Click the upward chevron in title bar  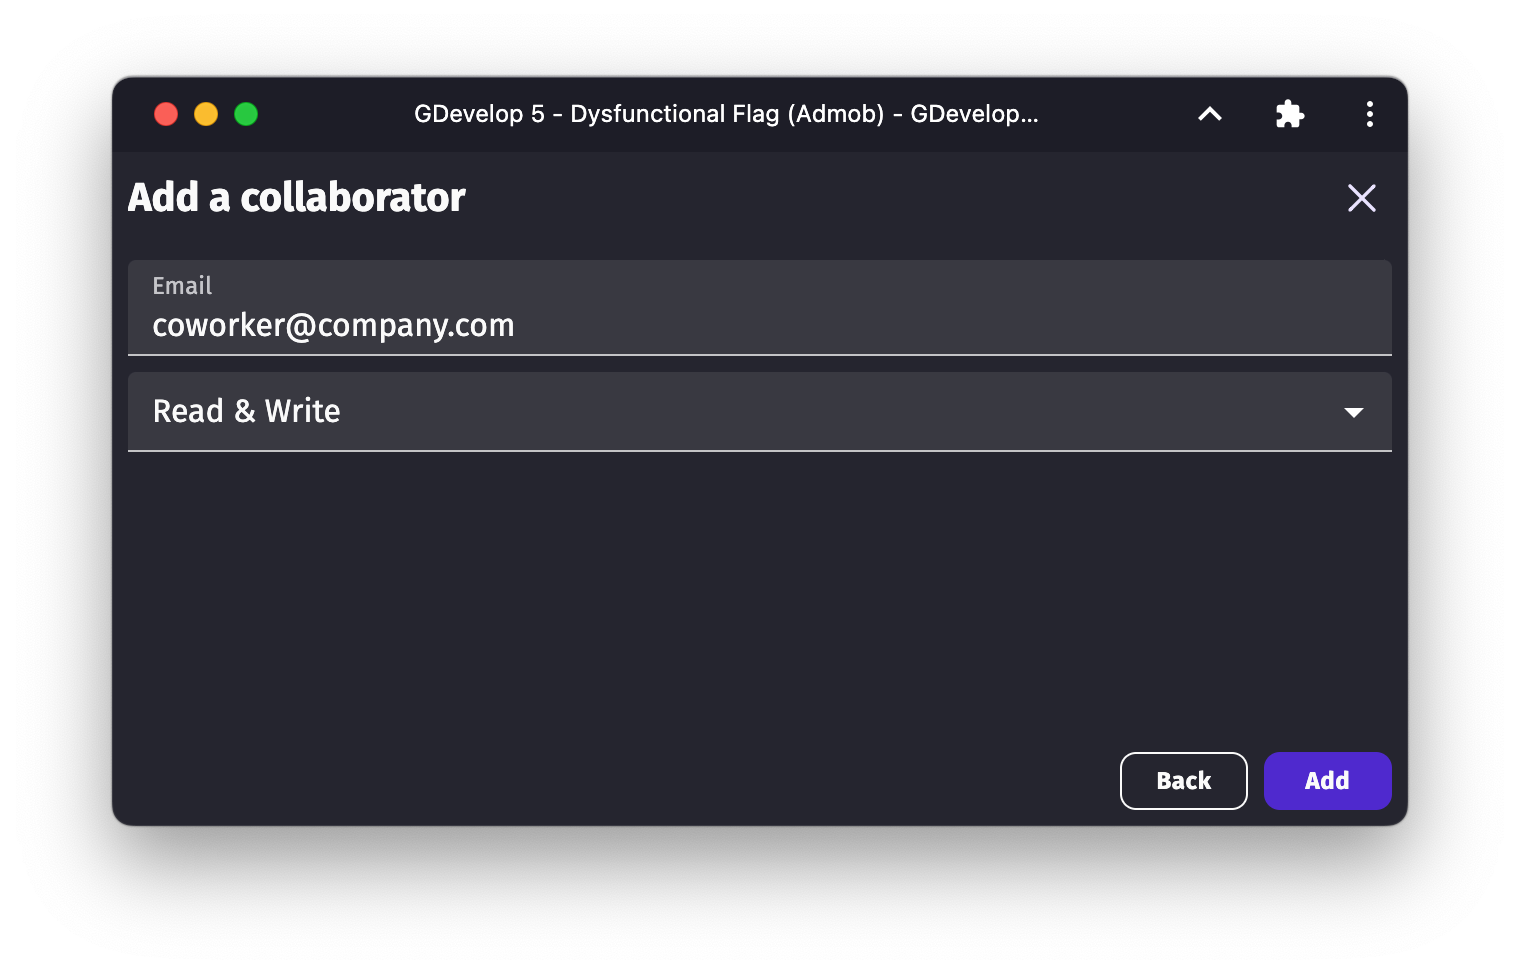pos(1210,114)
